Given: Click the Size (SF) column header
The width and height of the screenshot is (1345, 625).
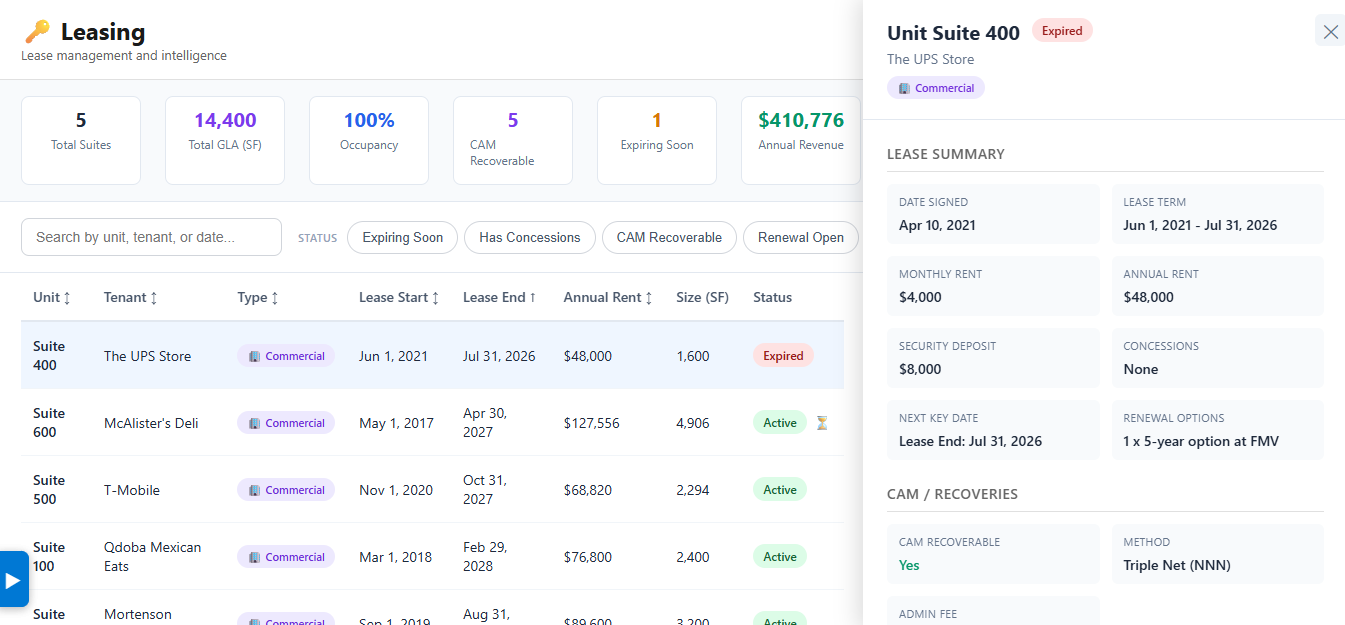Looking at the screenshot, I should [x=702, y=297].
